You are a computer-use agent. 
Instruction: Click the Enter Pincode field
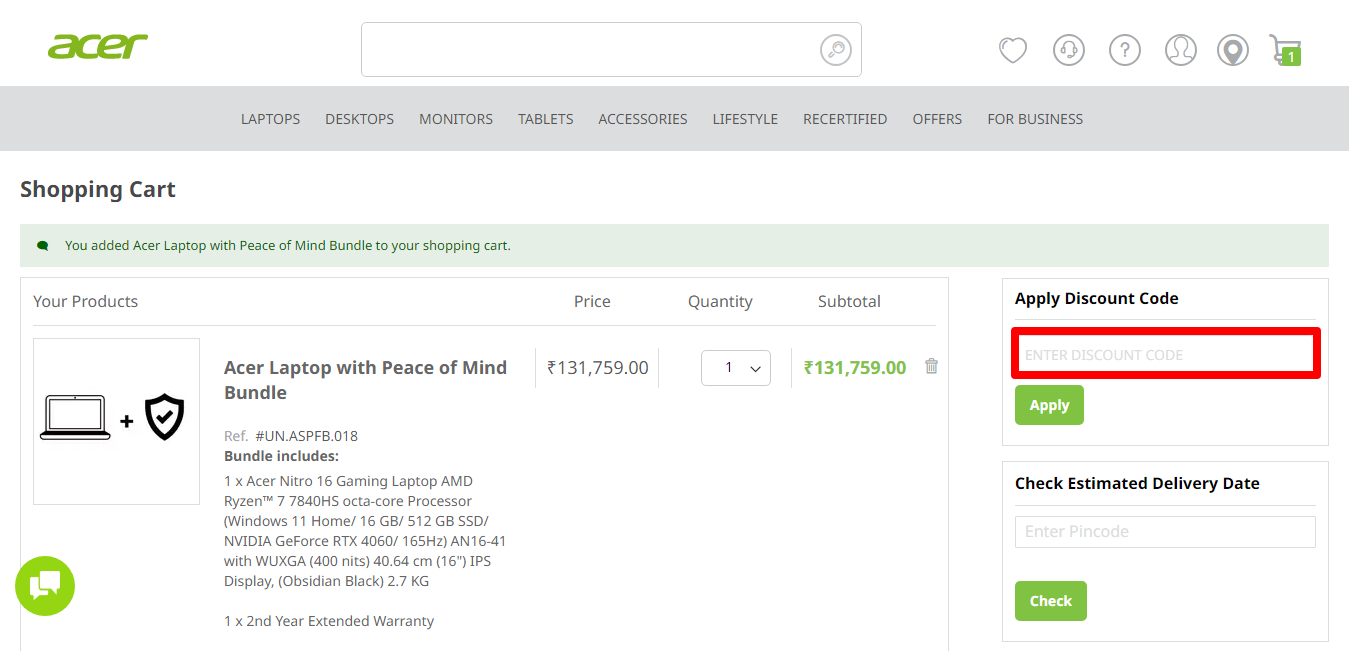pyautogui.click(x=1164, y=531)
